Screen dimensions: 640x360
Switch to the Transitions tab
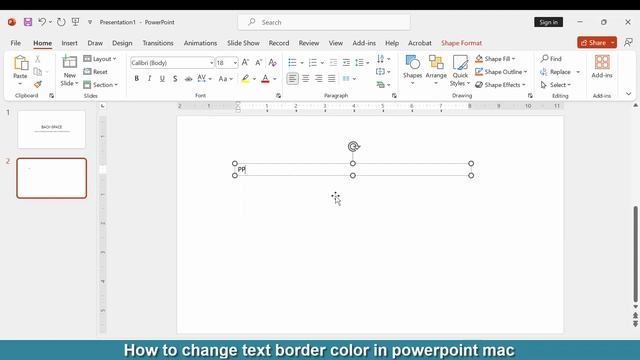coord(158,43)
